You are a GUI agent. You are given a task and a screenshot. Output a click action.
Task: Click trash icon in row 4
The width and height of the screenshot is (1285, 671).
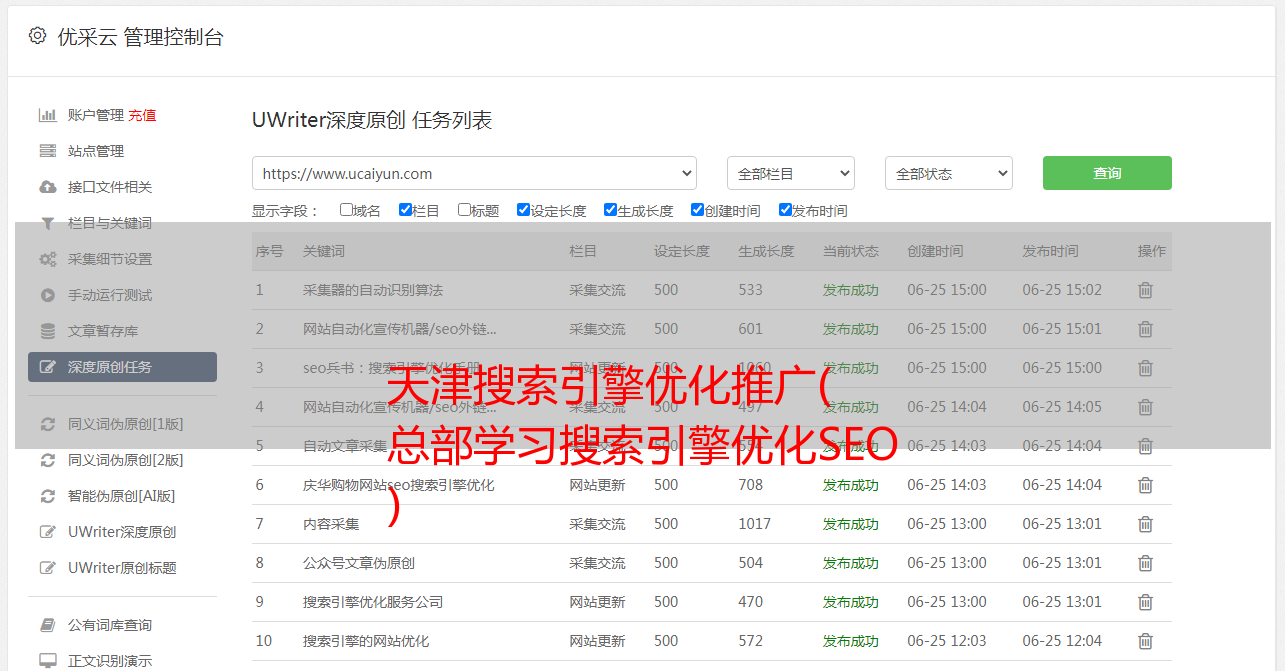coord(1145,407)
